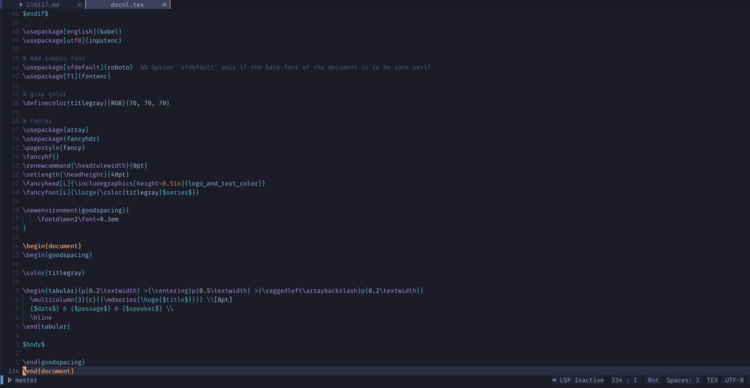Image resolution: width=750 pixels, height=388 pixels.
Task: Click the $body$ placeholder line
Action: click(33, 344)
